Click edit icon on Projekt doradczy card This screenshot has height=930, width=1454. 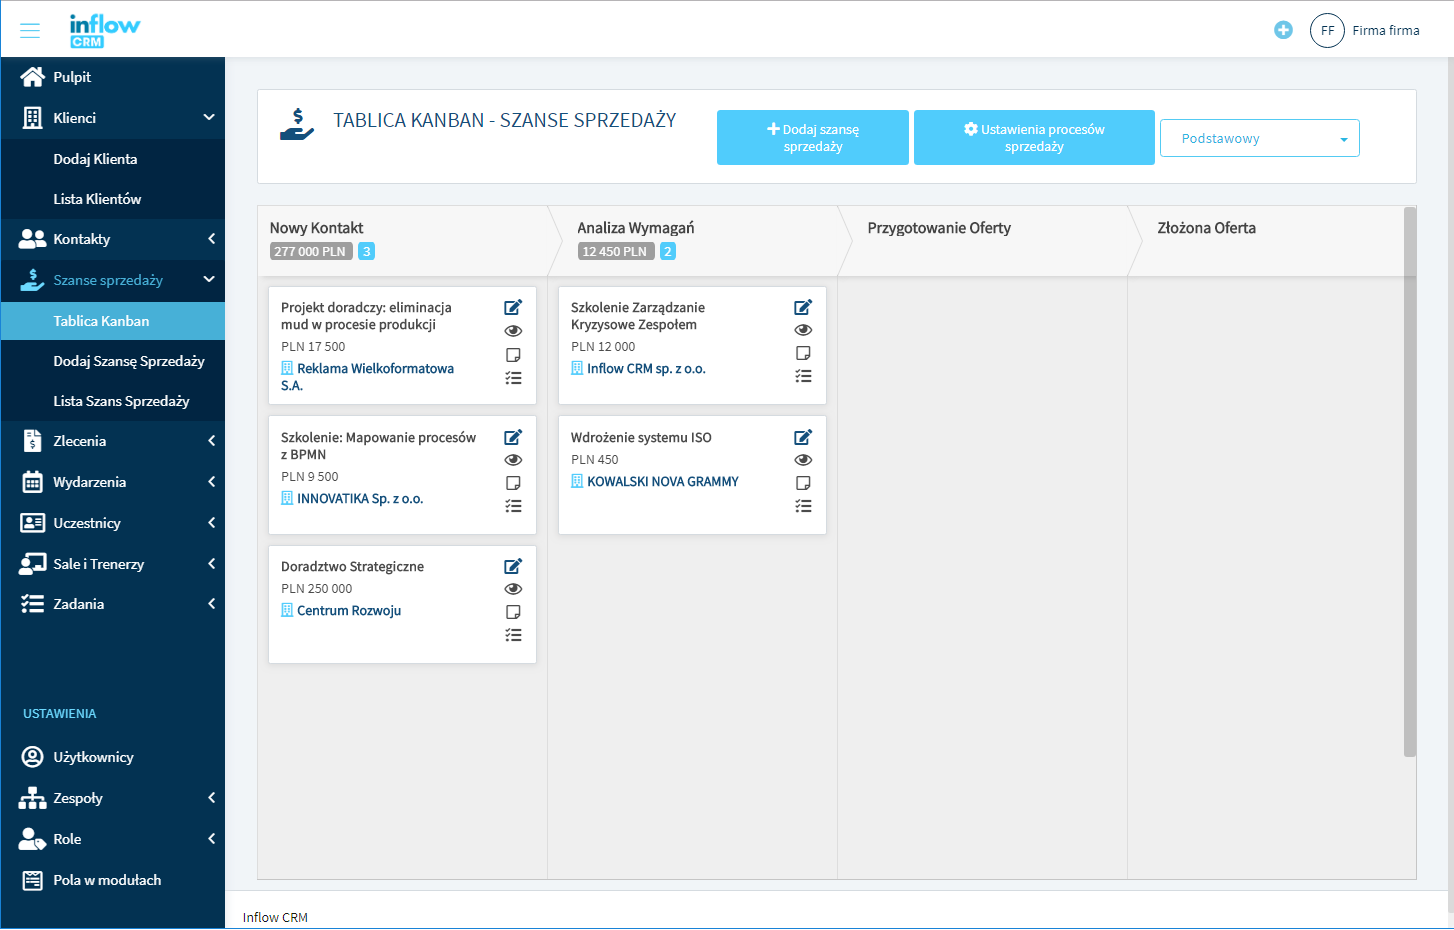(513, 307)
